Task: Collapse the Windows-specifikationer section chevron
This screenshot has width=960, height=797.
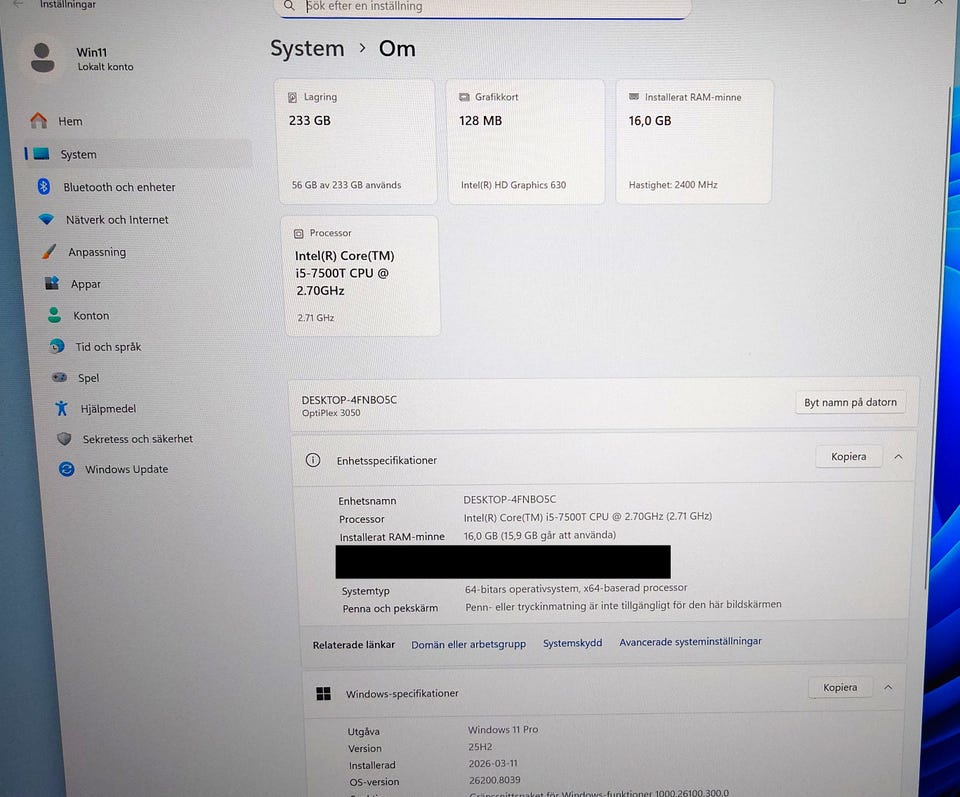Action: pos(888,687)
